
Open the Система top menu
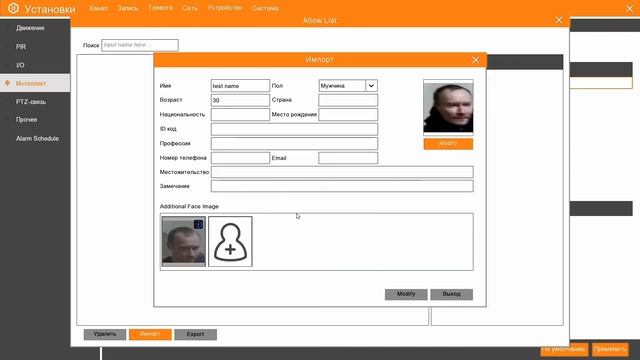265,8
